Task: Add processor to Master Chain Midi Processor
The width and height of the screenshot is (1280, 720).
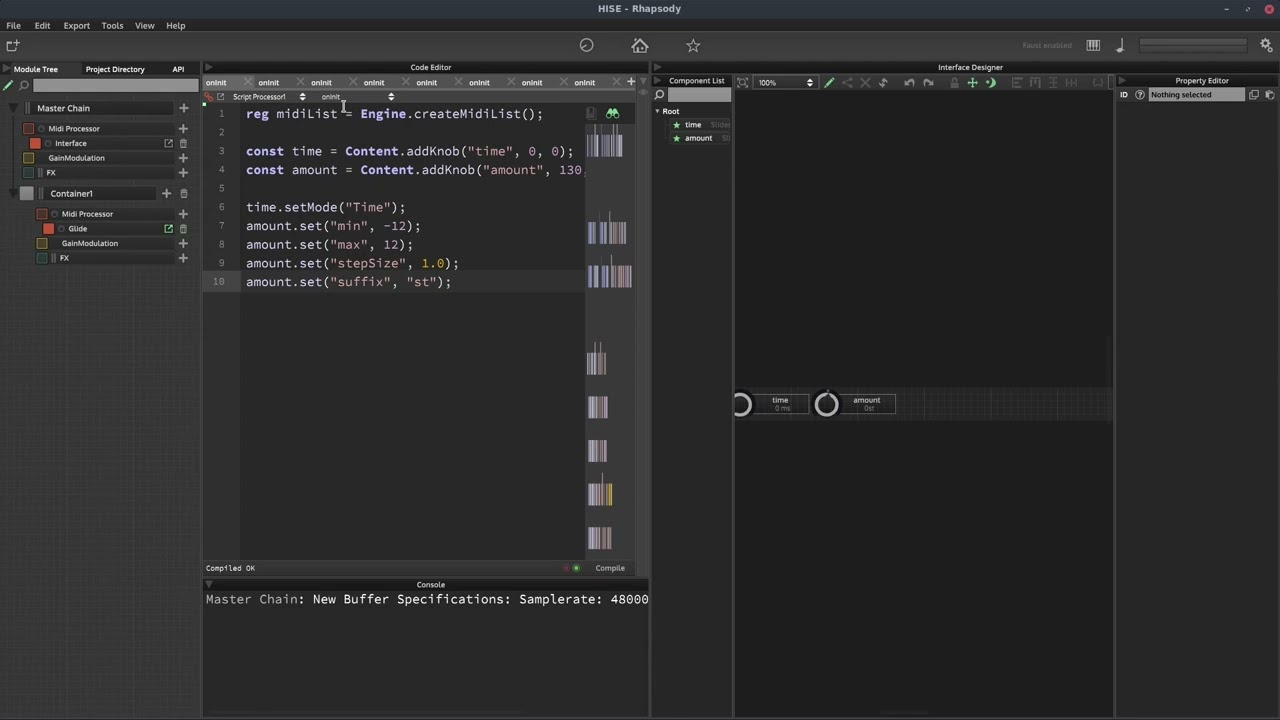Action: click(183, 128)
